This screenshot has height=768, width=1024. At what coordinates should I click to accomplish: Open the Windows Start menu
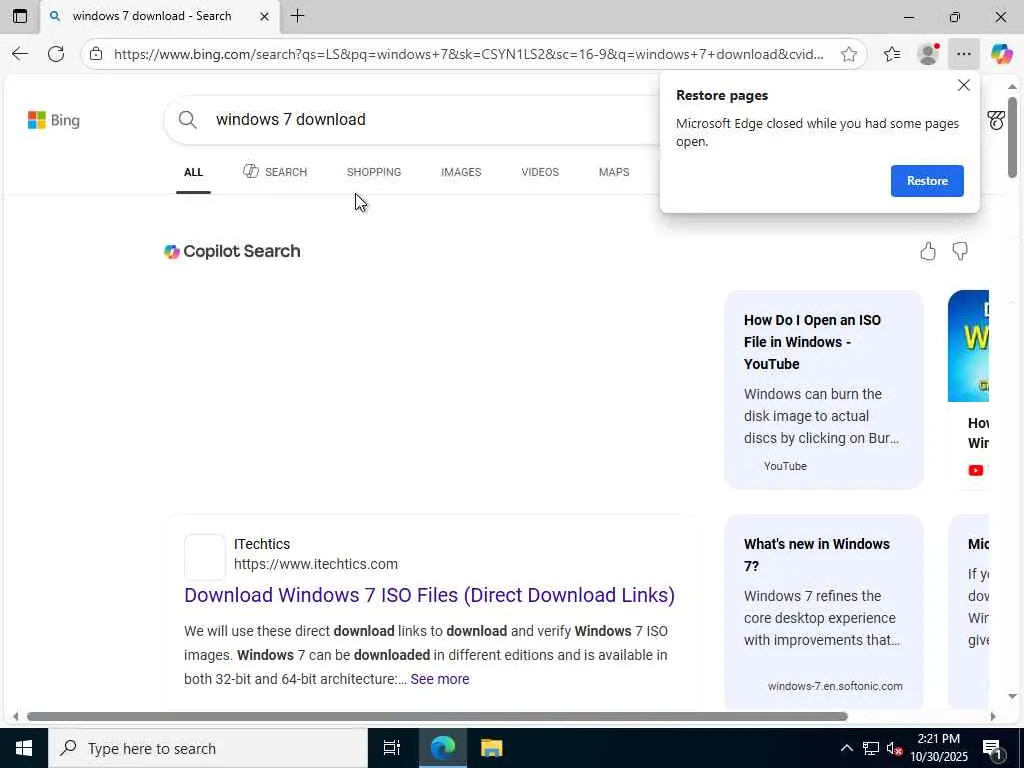tap(24, 748)
